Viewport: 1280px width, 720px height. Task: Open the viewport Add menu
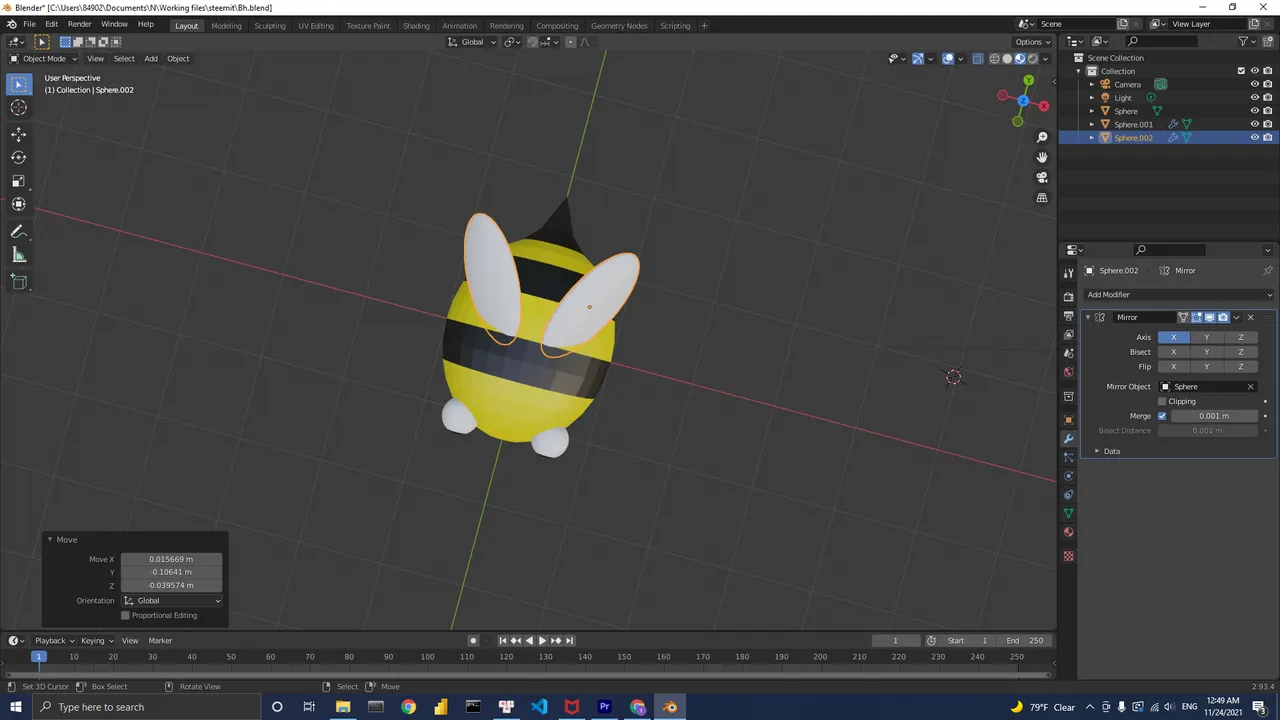(x=151, y=58)
